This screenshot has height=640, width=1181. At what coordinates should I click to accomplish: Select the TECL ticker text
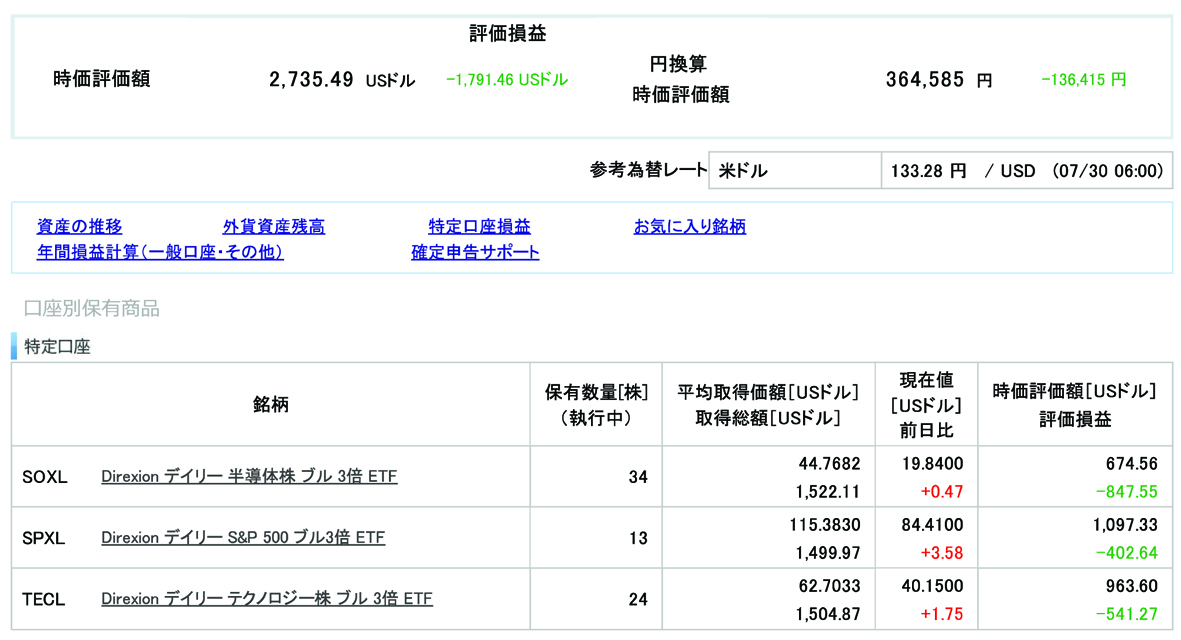pos(44,599)
